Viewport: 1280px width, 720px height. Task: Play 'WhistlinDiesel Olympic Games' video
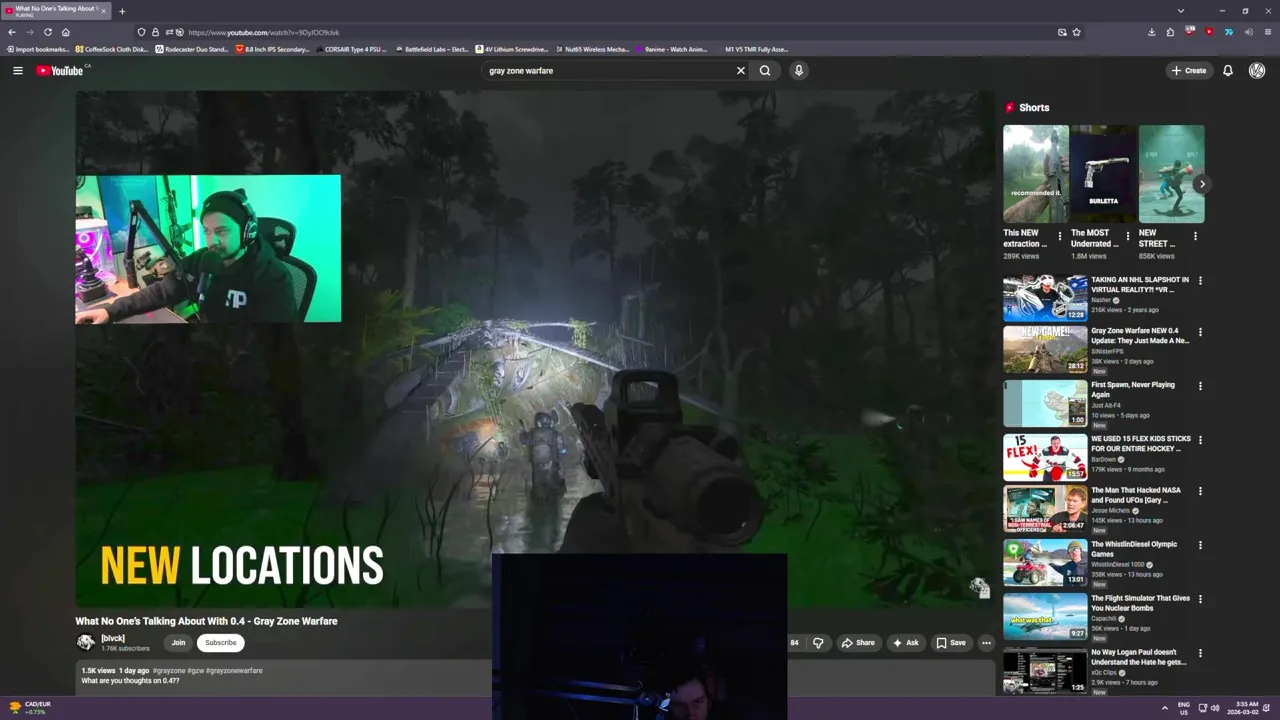point(1045,563)
